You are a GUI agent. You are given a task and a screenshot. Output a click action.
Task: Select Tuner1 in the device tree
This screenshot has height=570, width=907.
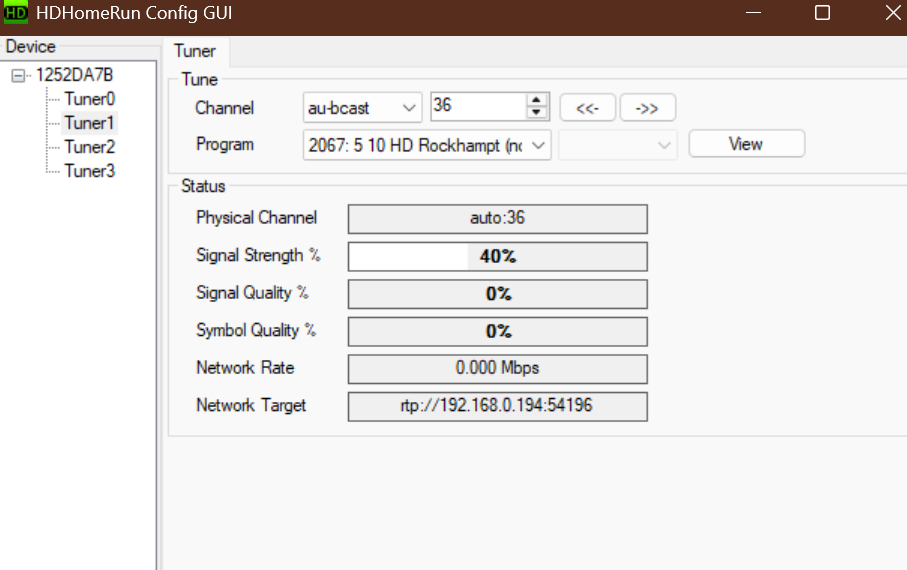point(89,123)
